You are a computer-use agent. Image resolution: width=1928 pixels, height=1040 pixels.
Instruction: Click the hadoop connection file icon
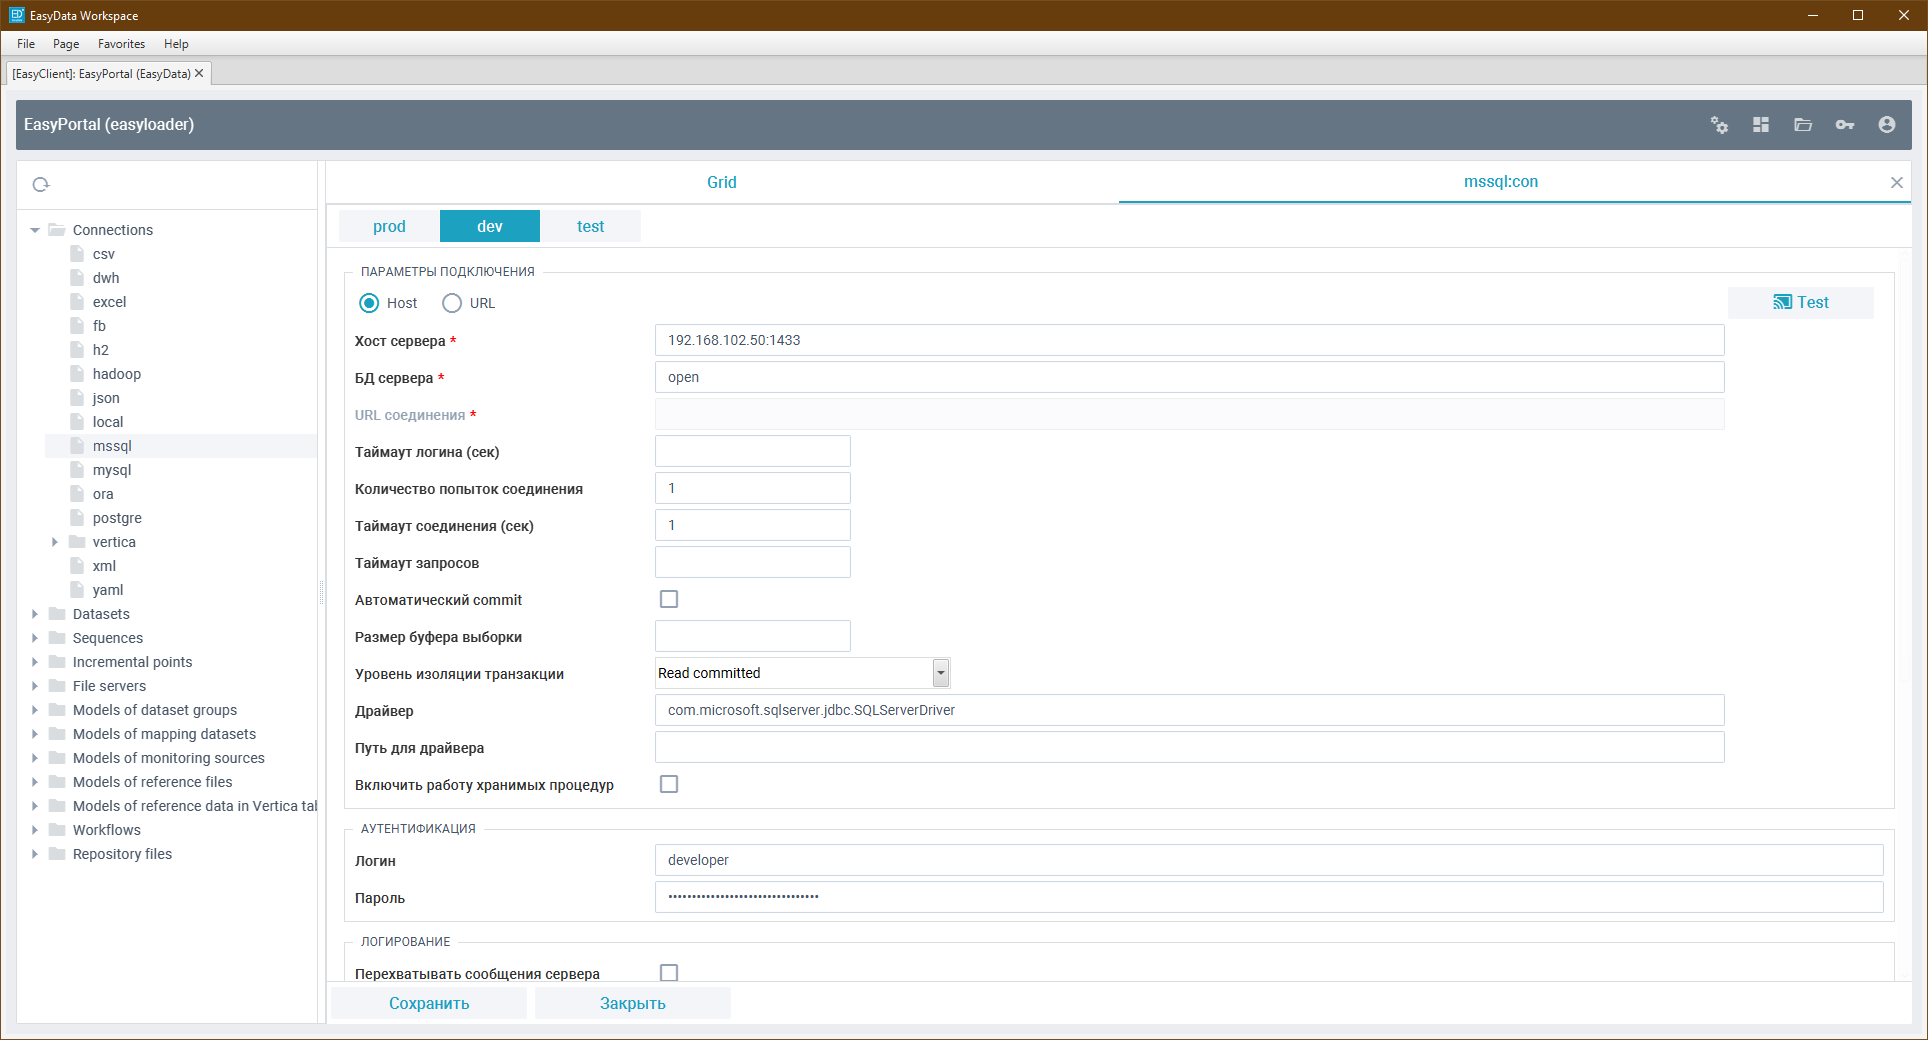point(77,374)
